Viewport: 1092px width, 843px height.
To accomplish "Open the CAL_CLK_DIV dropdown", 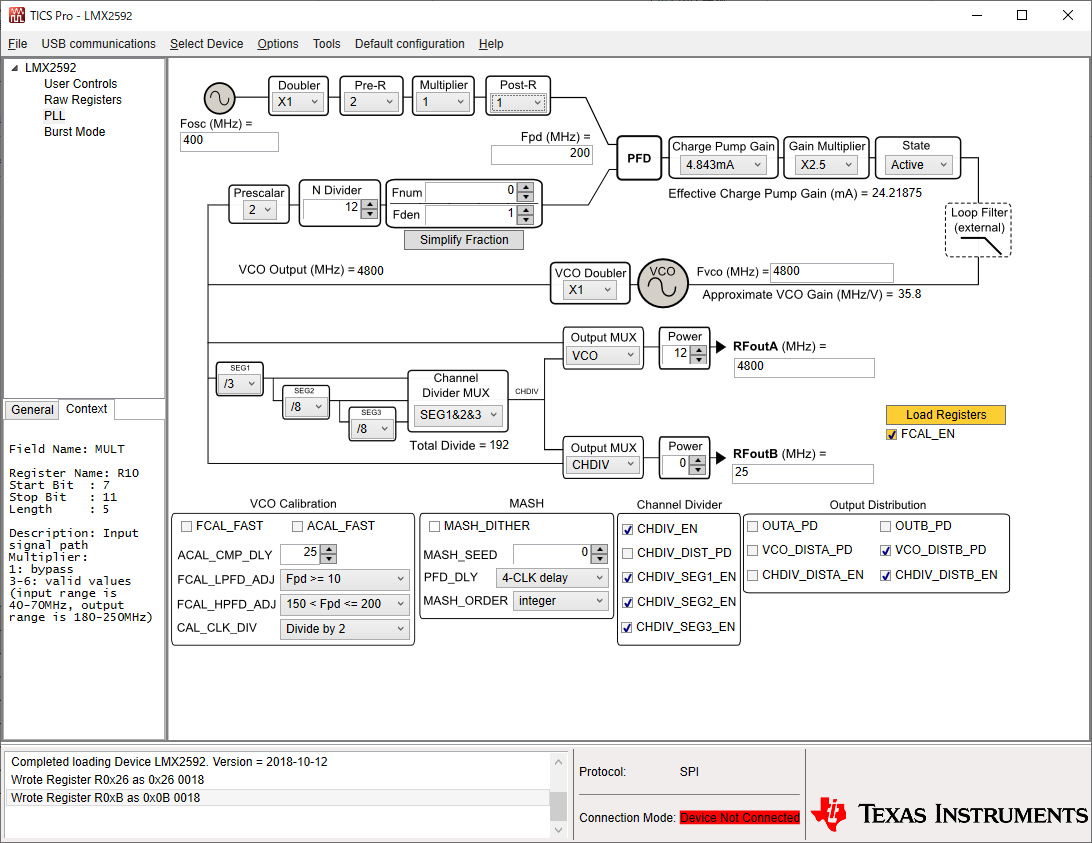I will pos(345,628).
